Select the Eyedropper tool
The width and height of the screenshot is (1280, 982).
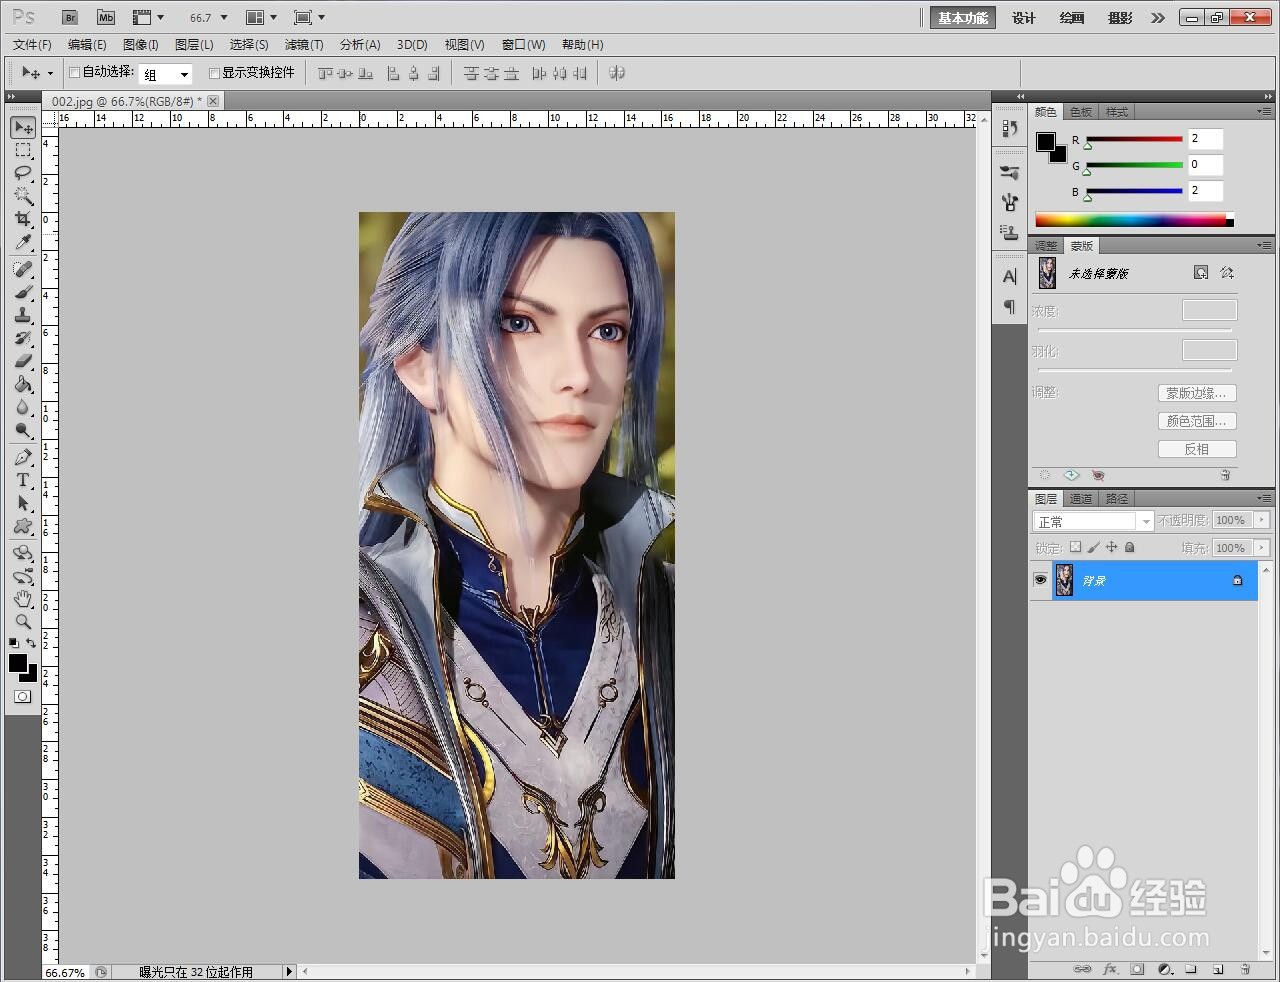[23, 242]
